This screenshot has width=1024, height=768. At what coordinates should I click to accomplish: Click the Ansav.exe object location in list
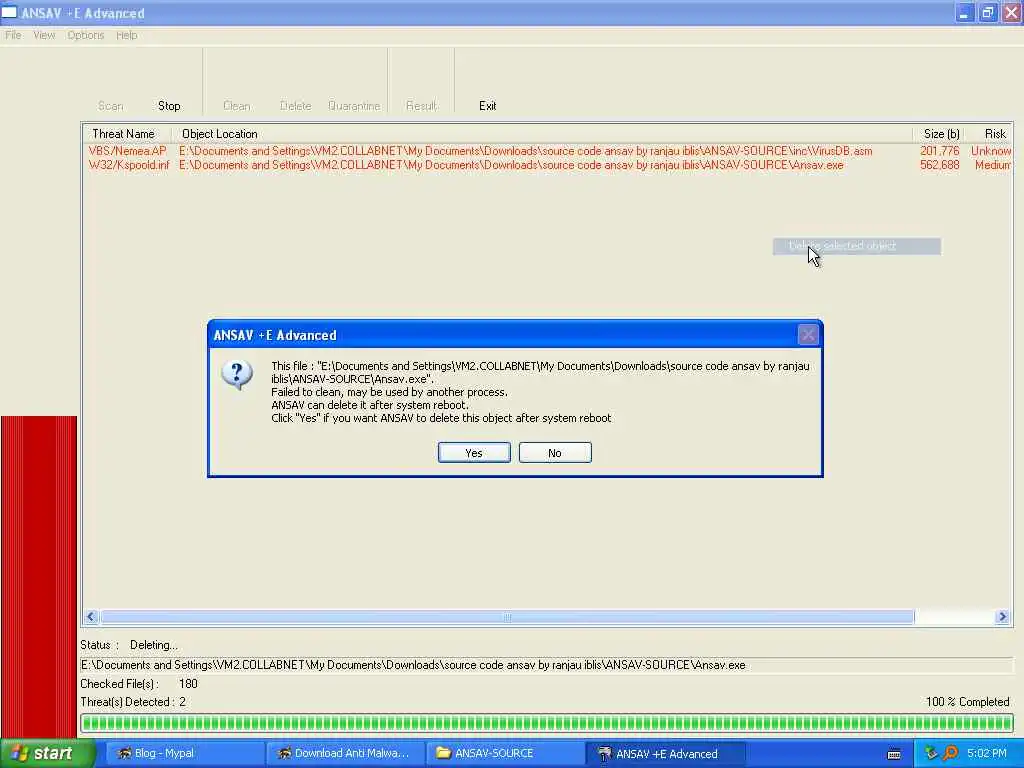point(511,165)
